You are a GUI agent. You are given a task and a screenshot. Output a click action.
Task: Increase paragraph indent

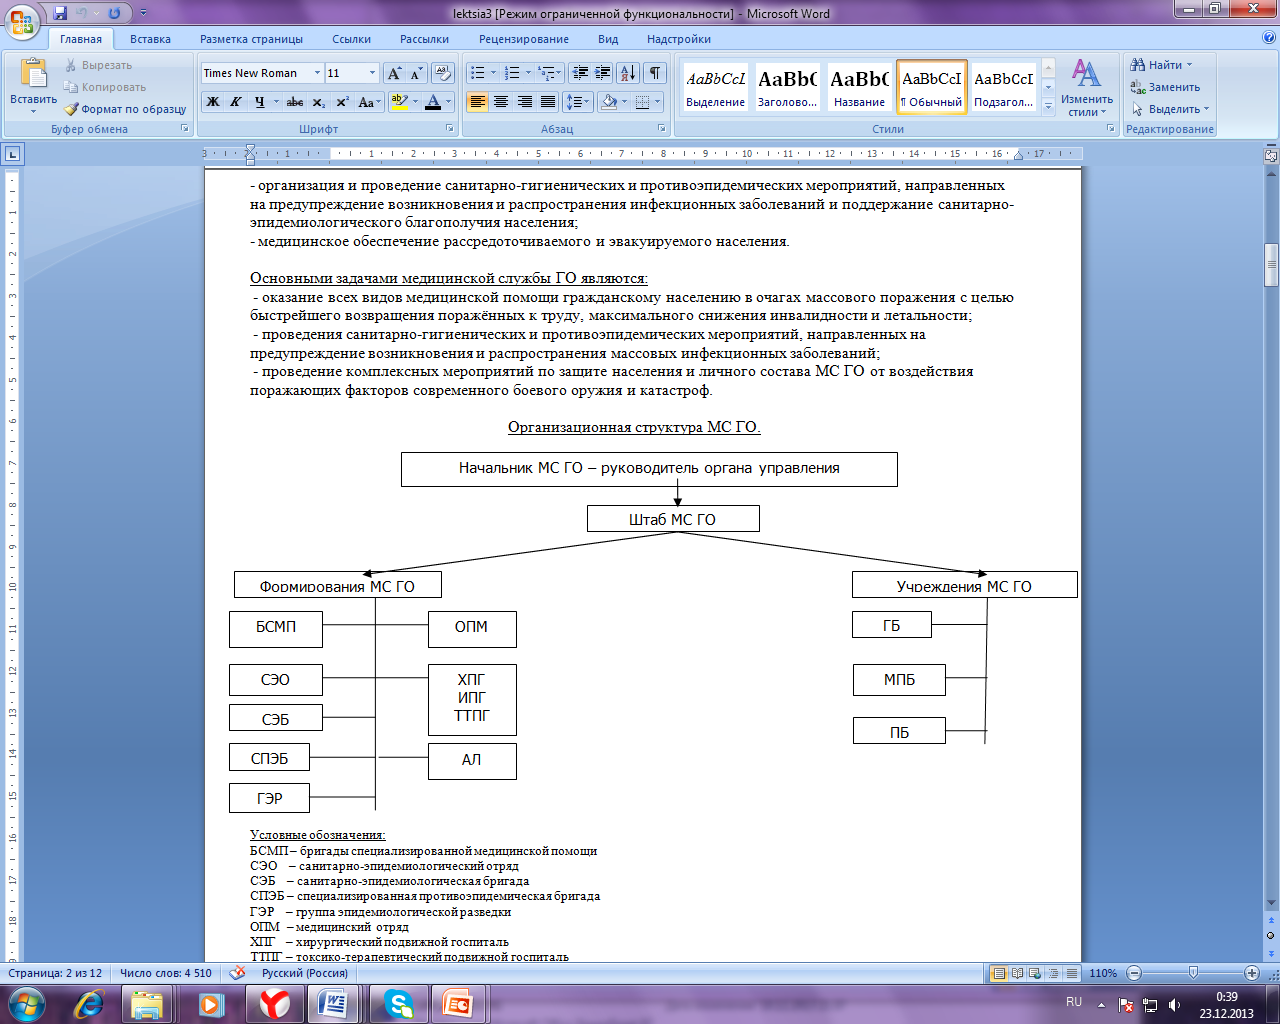(x=602, y=73)
